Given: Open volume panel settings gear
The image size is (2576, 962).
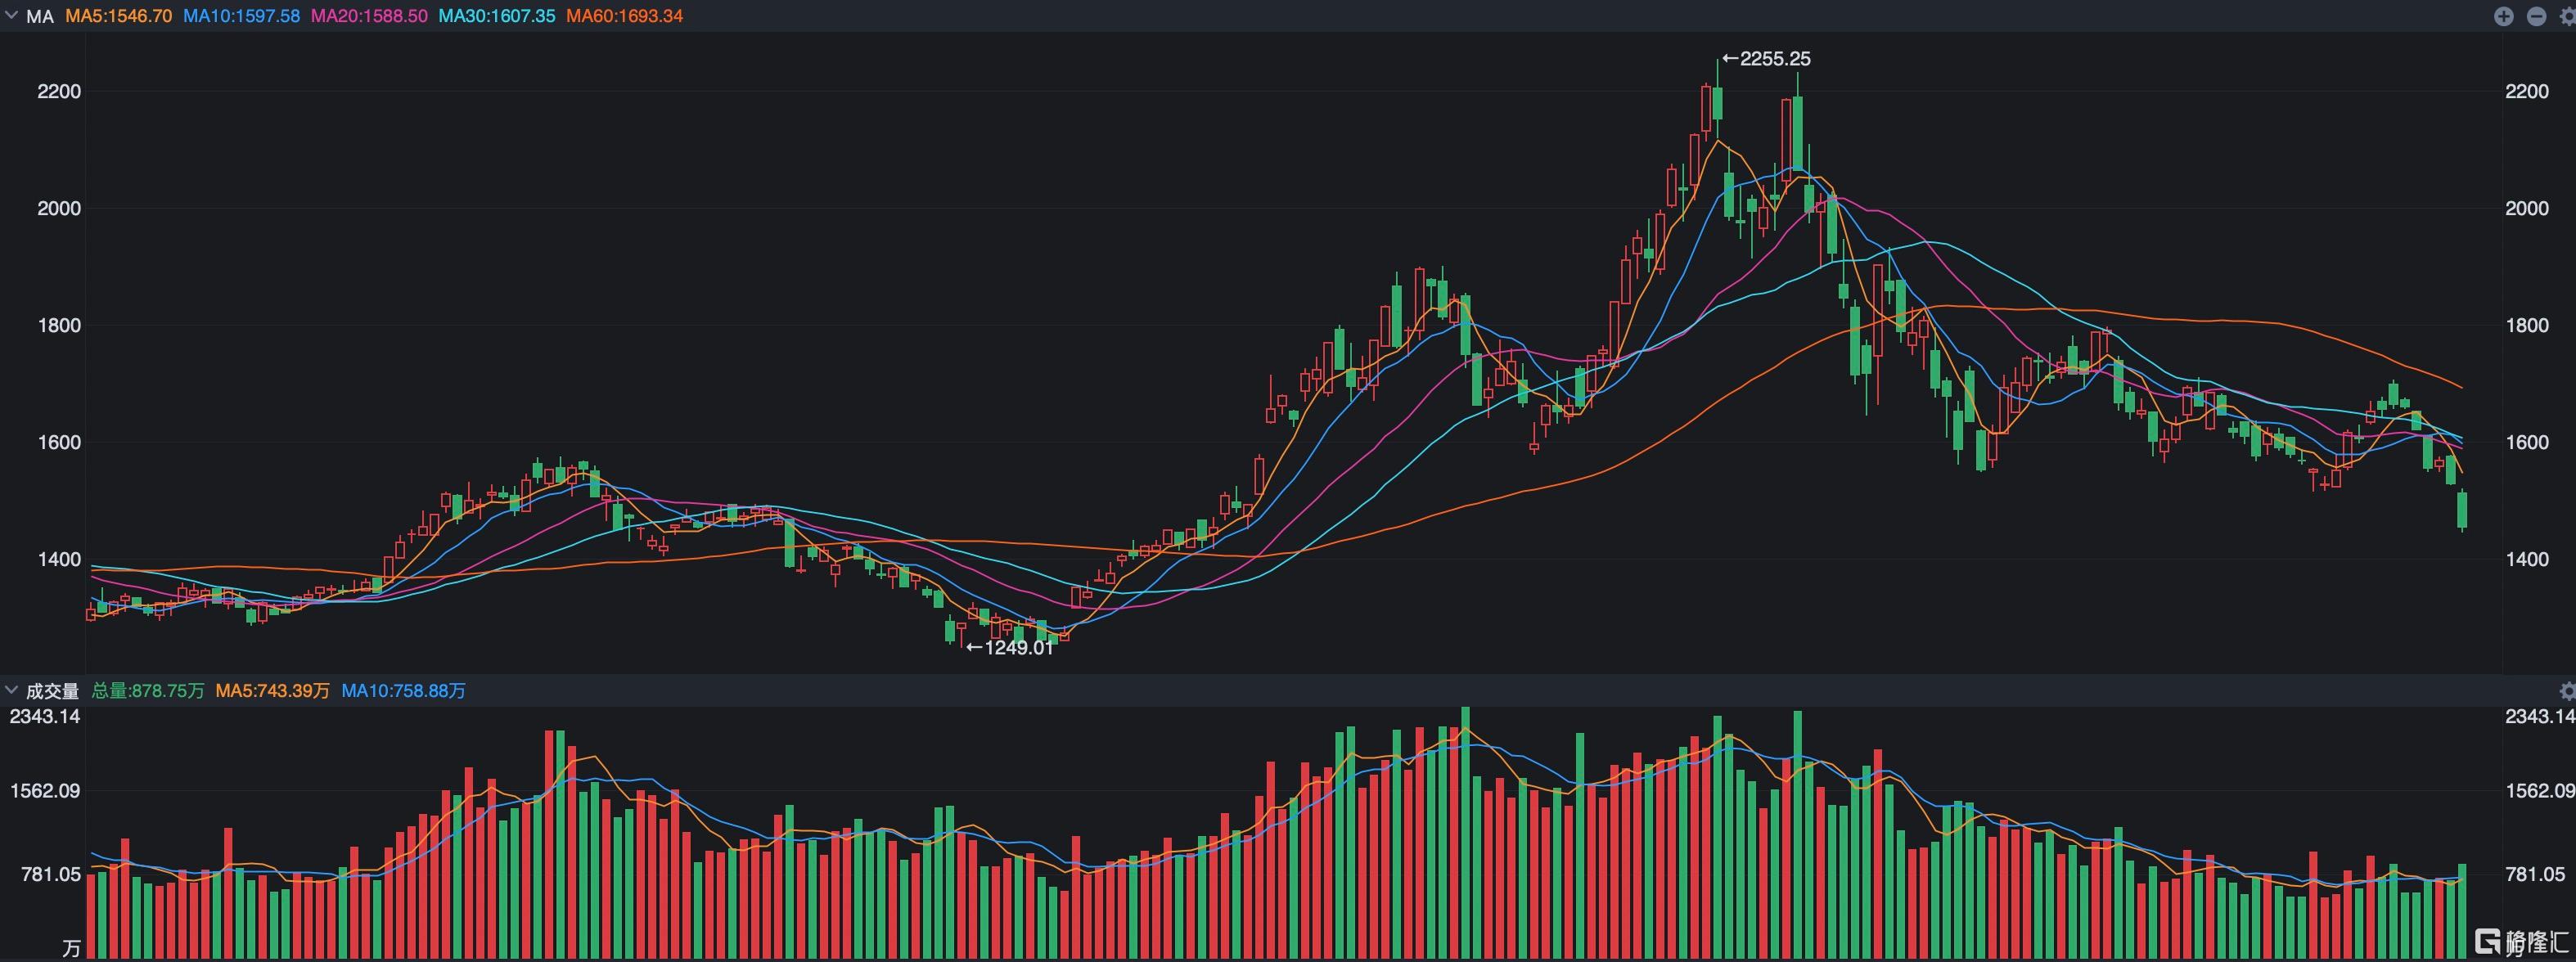Looking at the screenshot, I should [x=2567, y=691].
